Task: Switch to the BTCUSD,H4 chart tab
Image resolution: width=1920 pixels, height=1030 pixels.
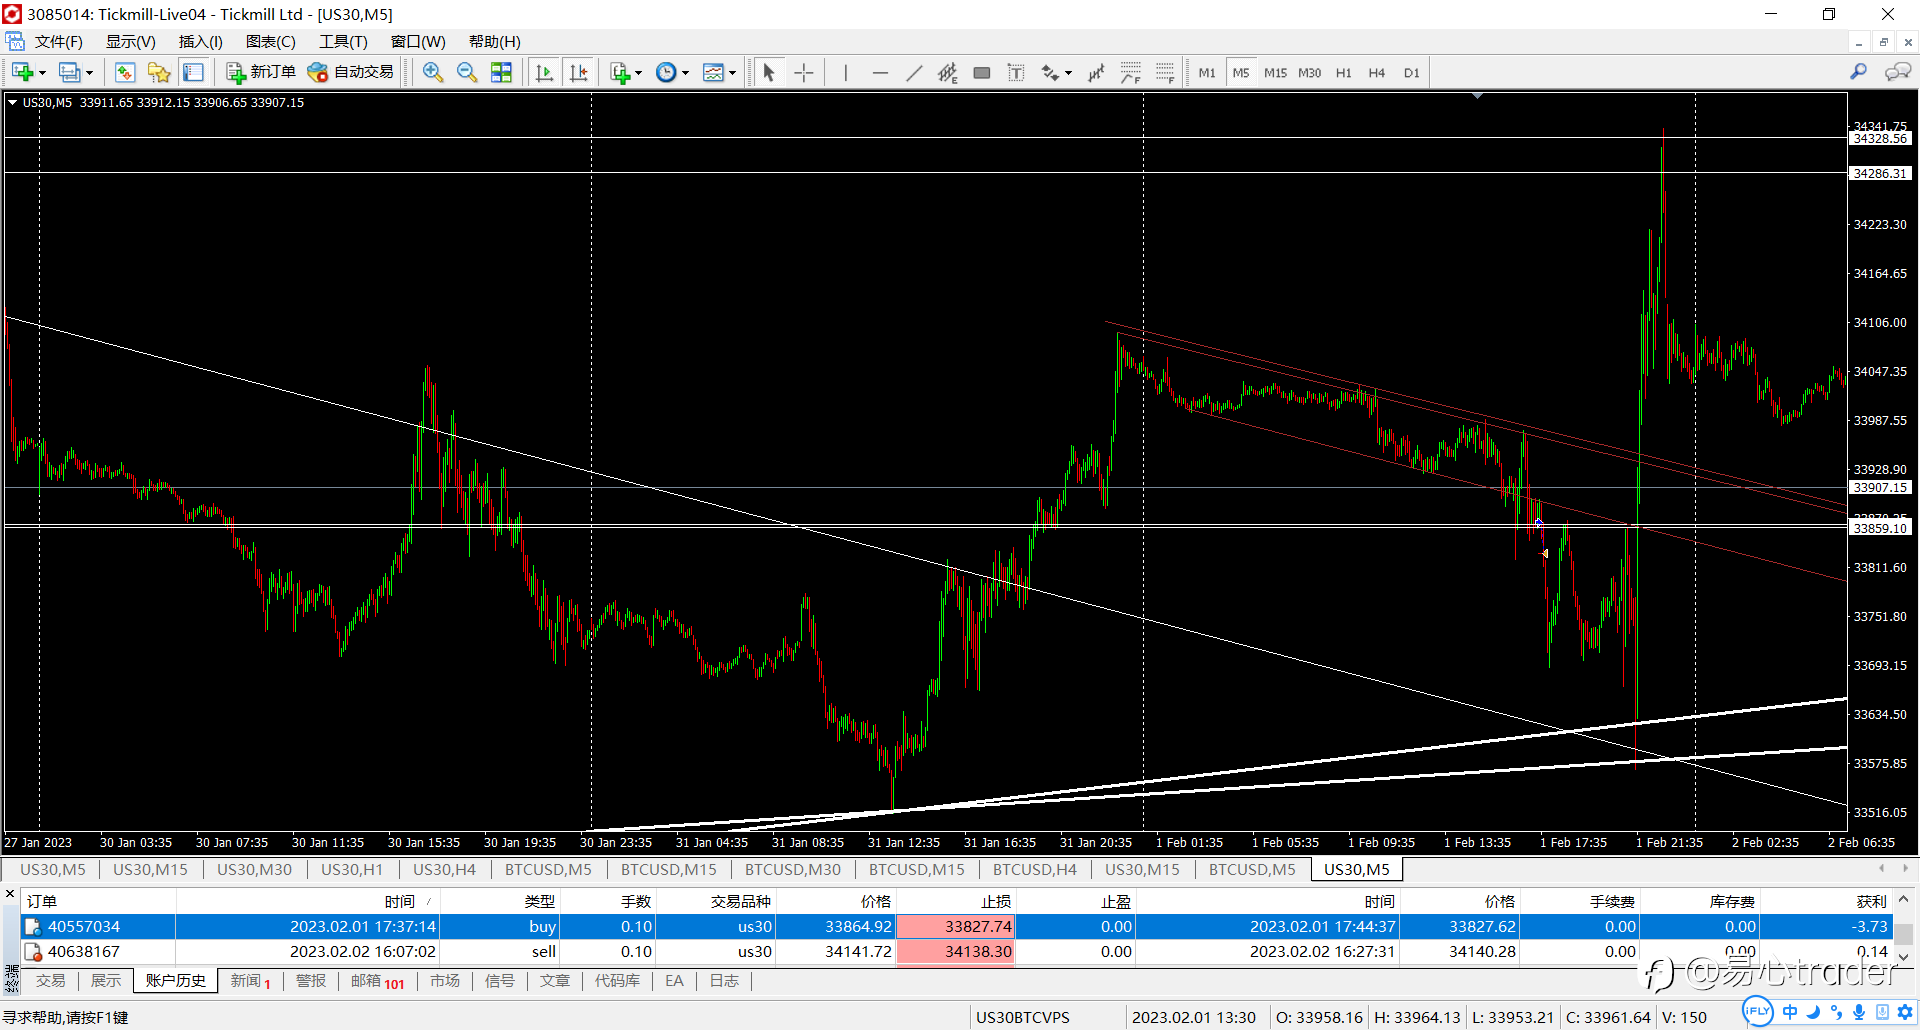Action: 1035,870
